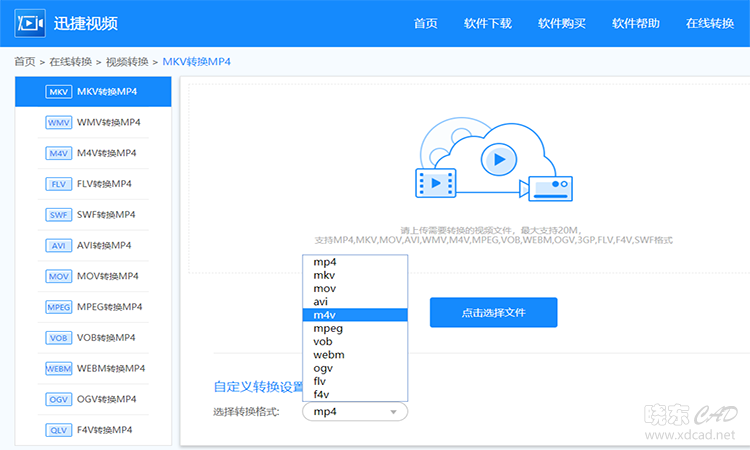Screen dimensions: 750x450
Task: Choose mpeg in the format list
Action: [x=355, y=329]
